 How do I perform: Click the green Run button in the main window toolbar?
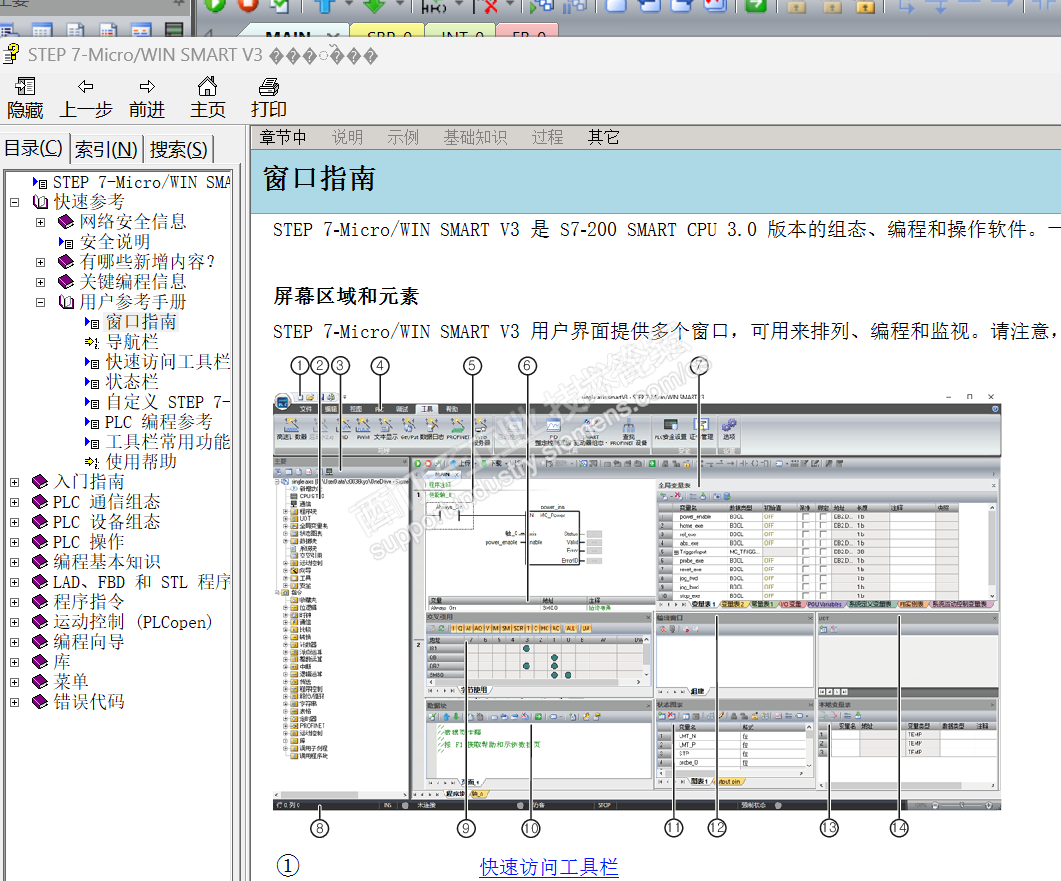point(215,5)
